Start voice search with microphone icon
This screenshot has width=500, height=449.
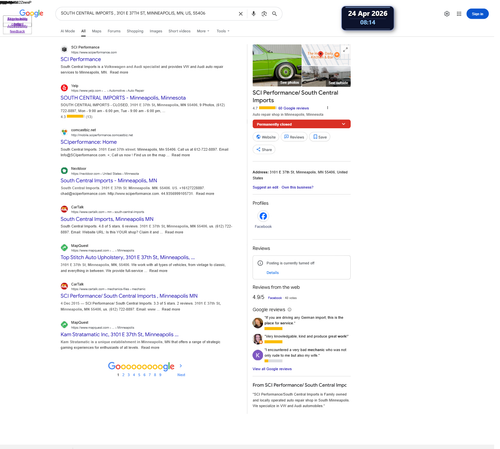tap(253, 14)
